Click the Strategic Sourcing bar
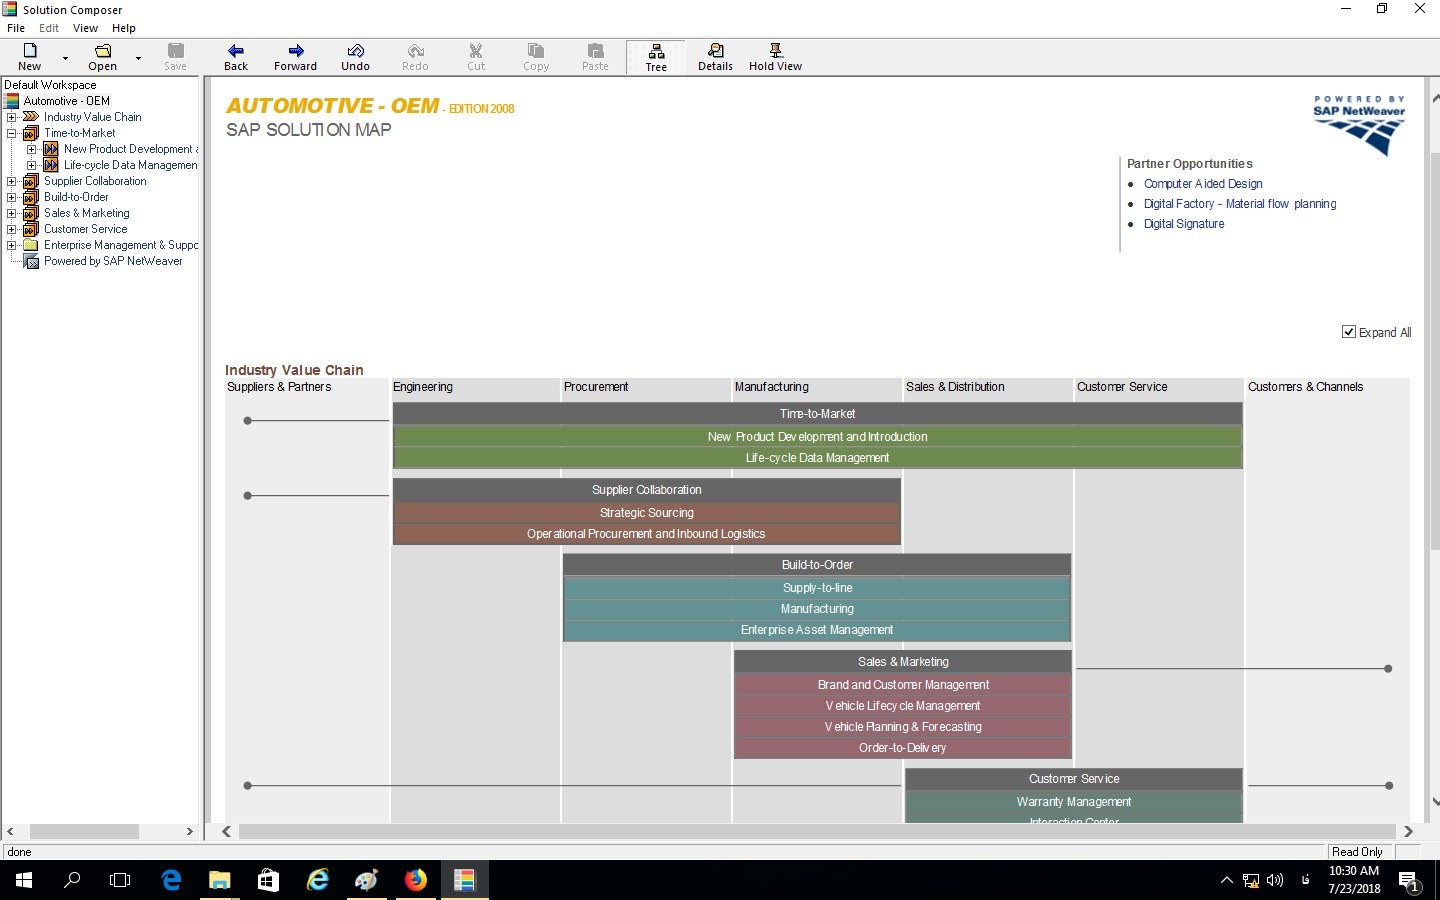This screenshot has height=900, width=1440. click(x=647, y=513)
